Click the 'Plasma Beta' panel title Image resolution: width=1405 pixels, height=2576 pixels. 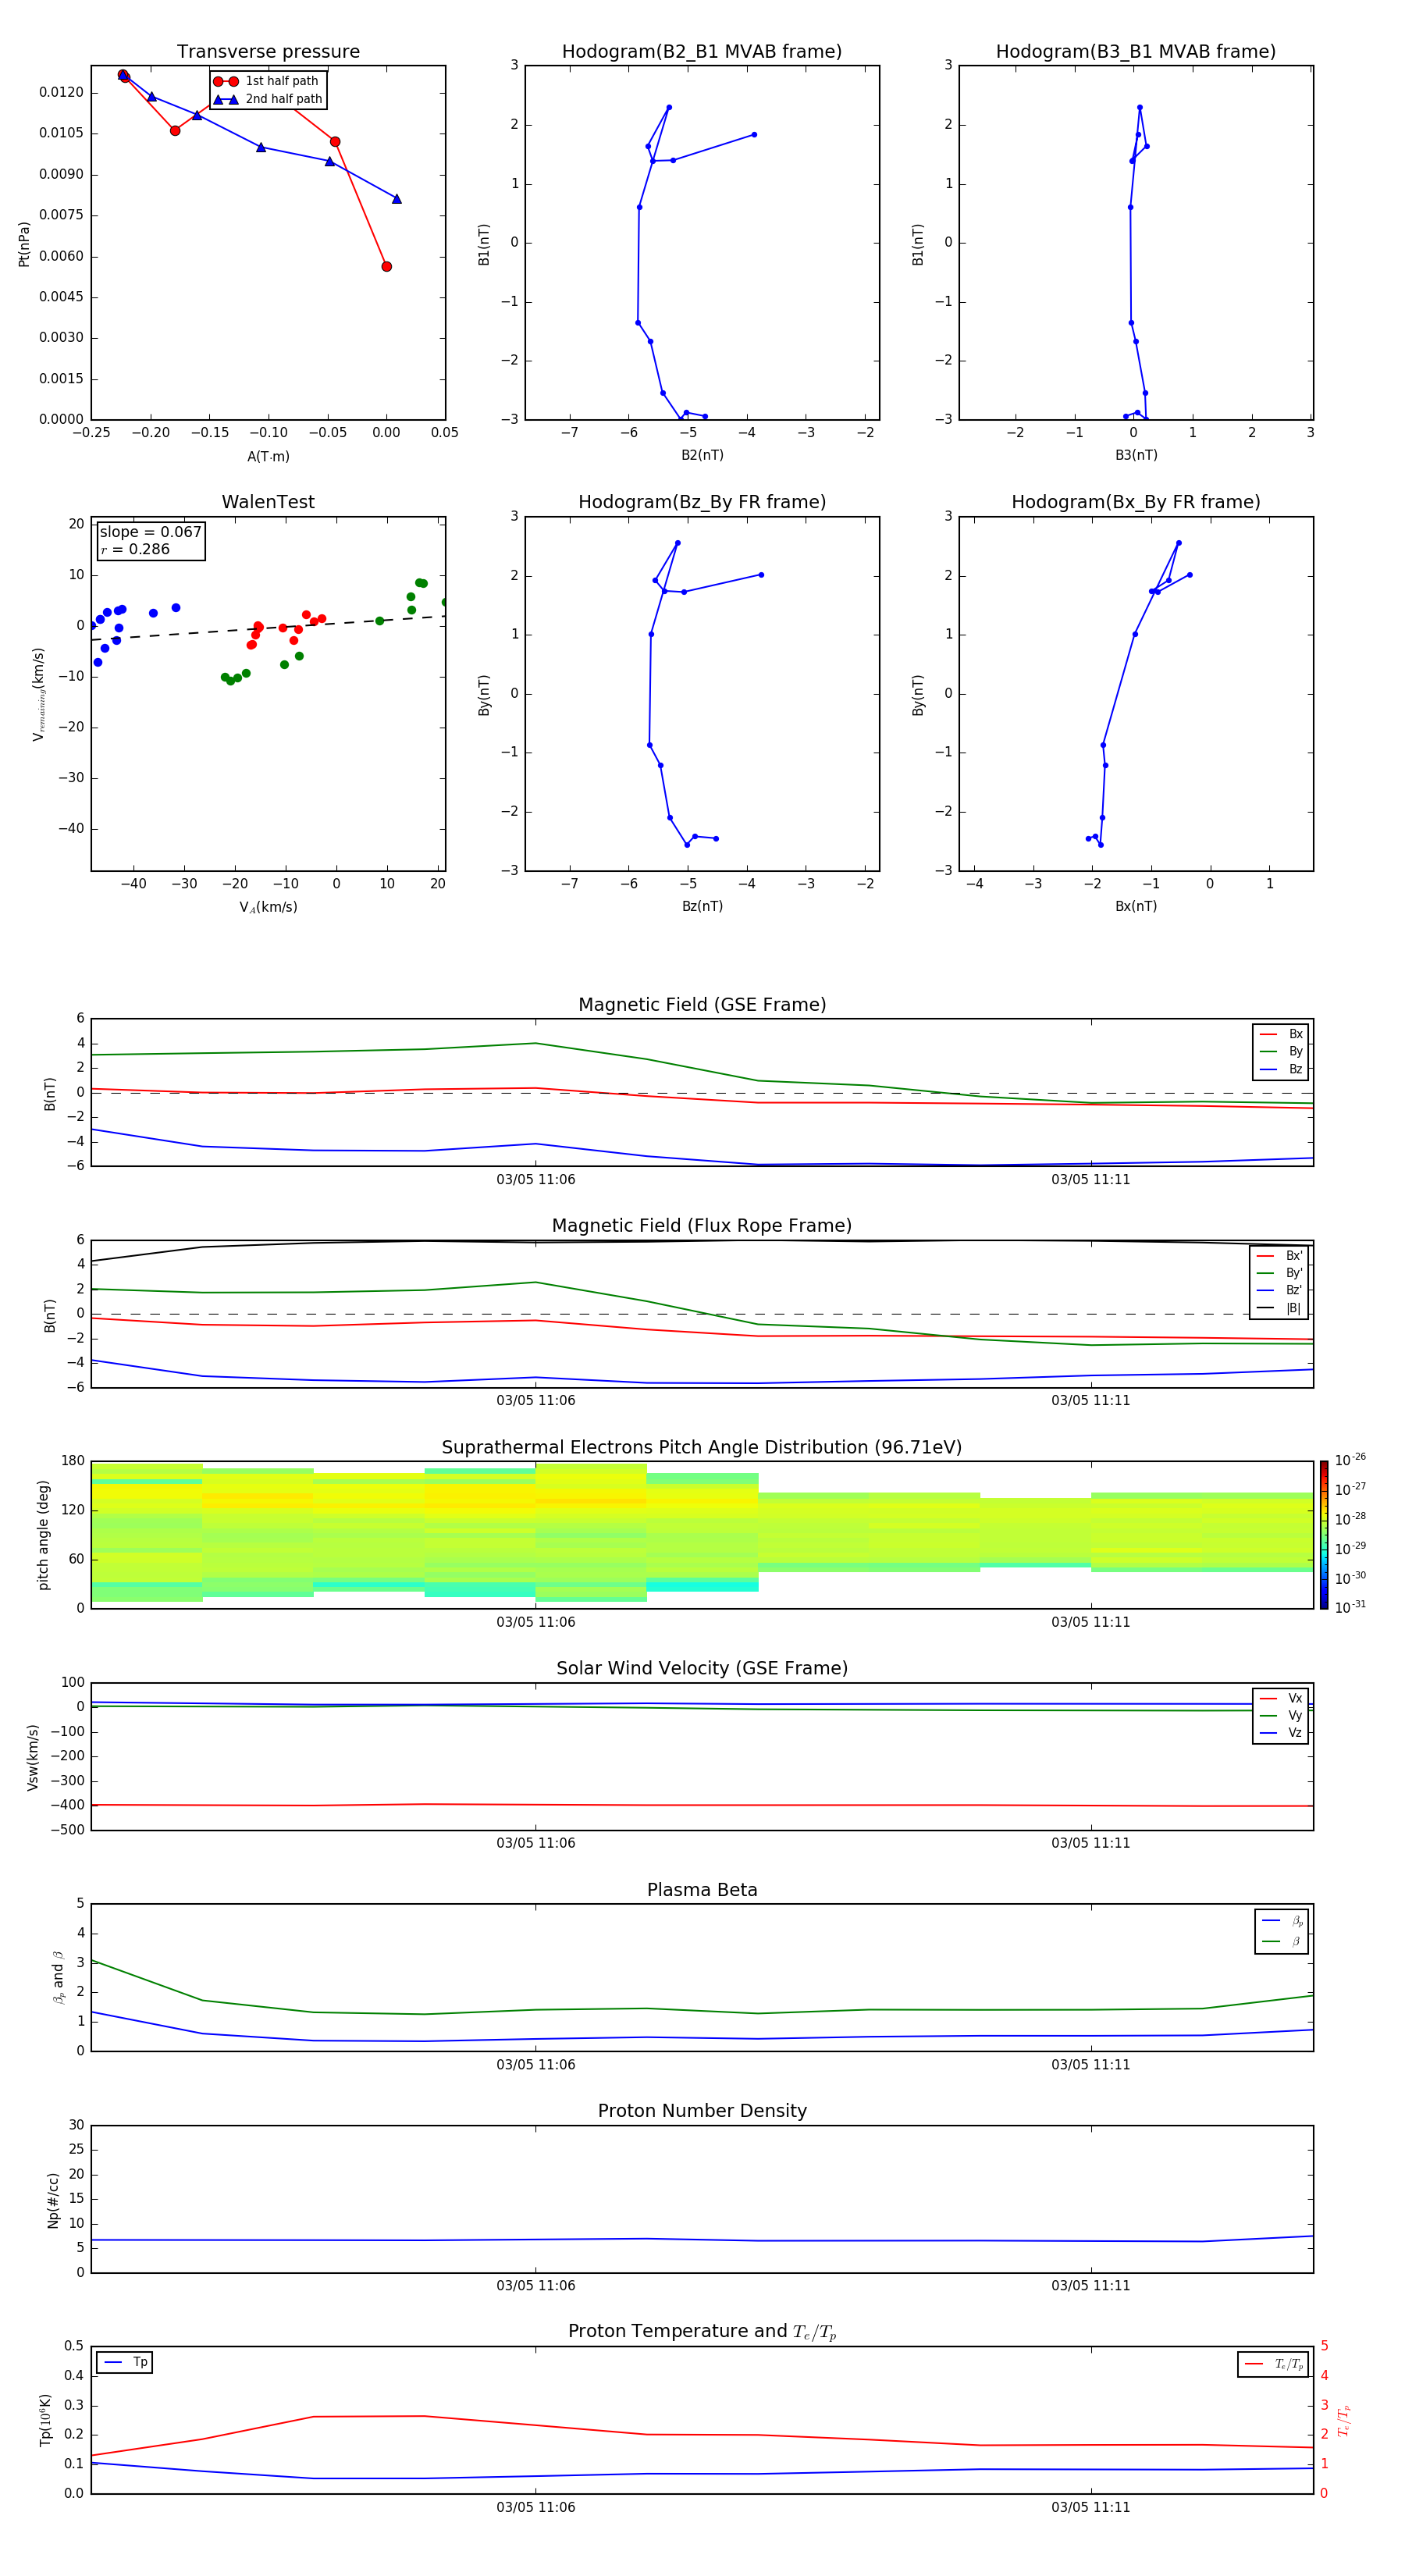pos(702,1890)
